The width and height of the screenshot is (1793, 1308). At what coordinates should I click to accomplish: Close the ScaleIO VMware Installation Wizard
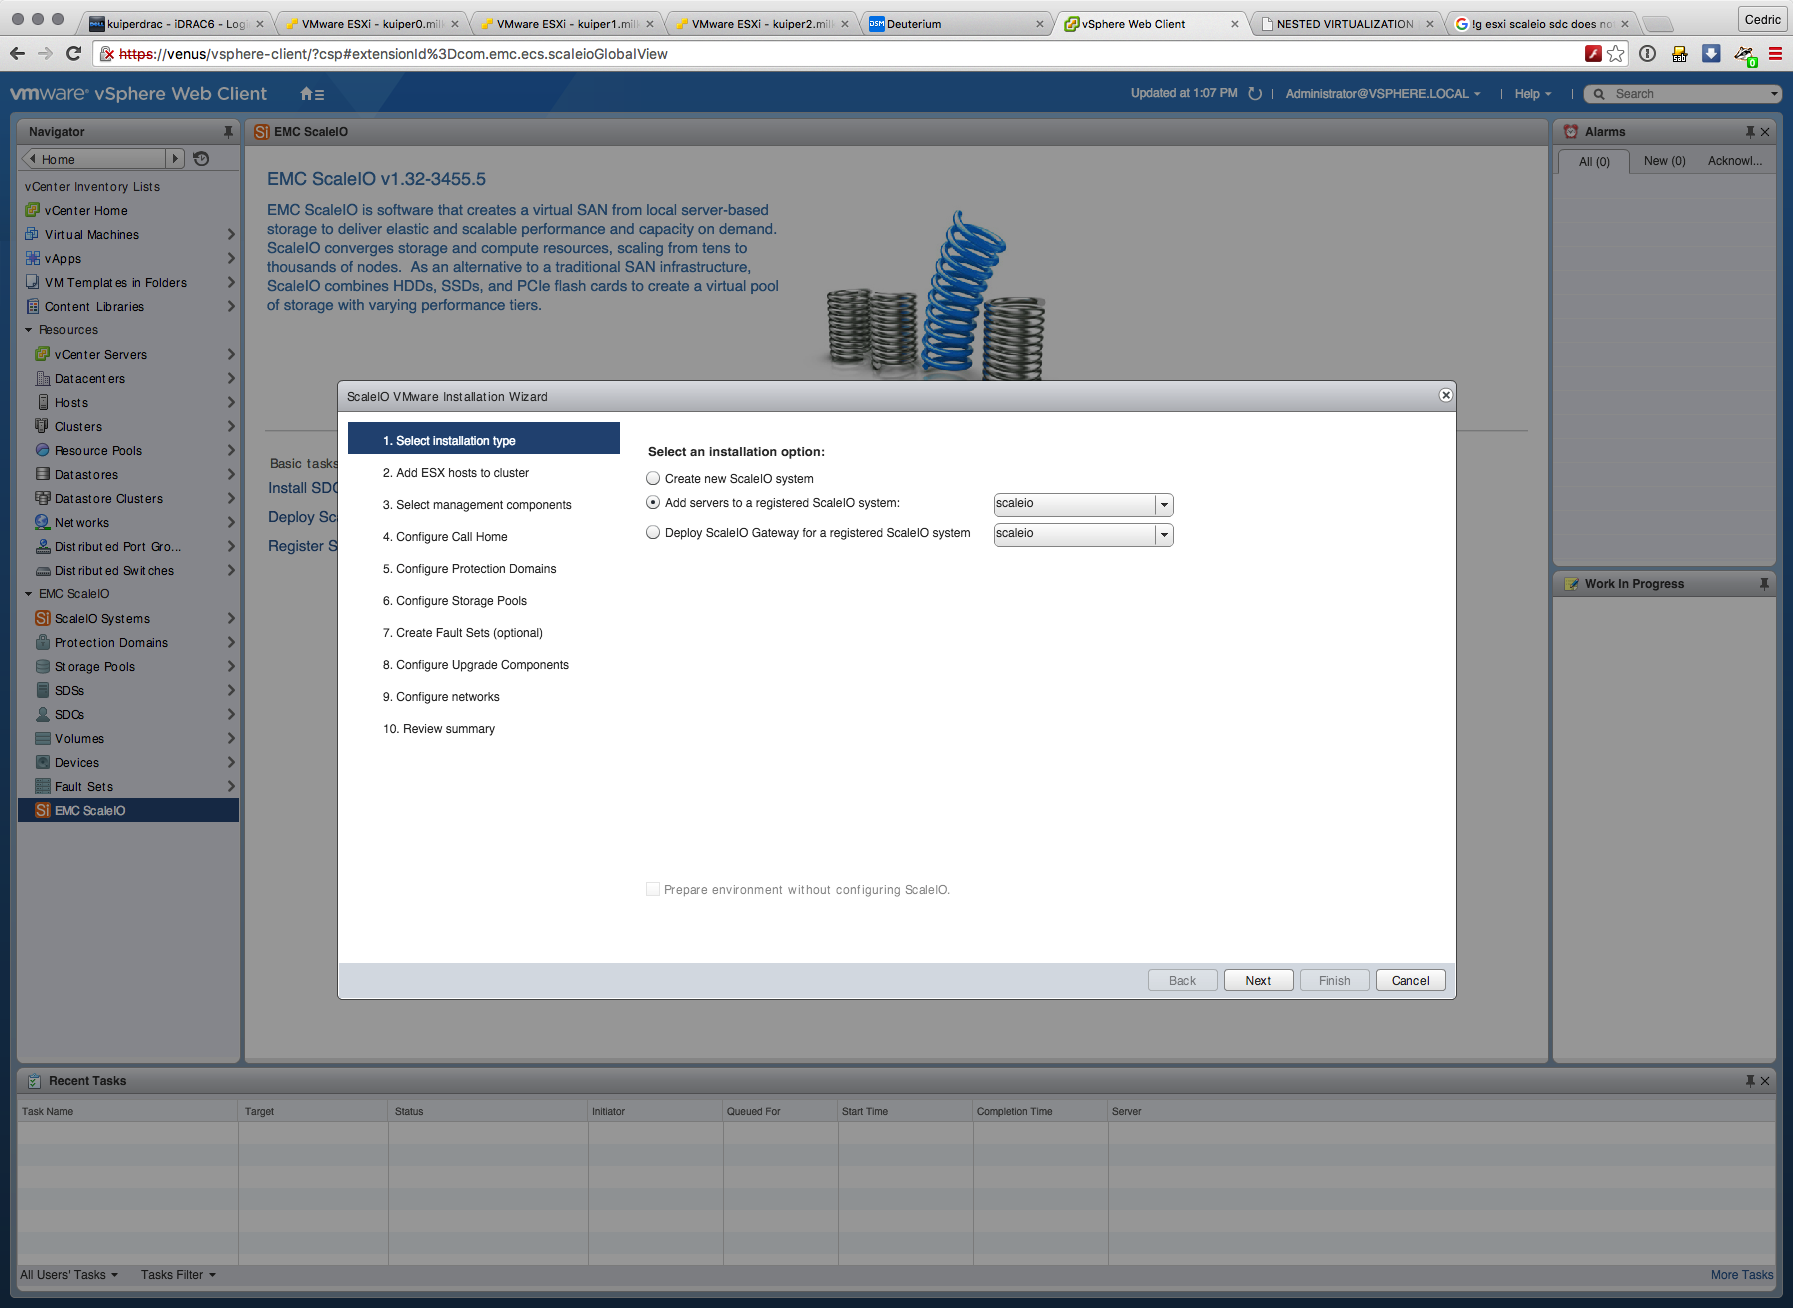coord(1445,395)
